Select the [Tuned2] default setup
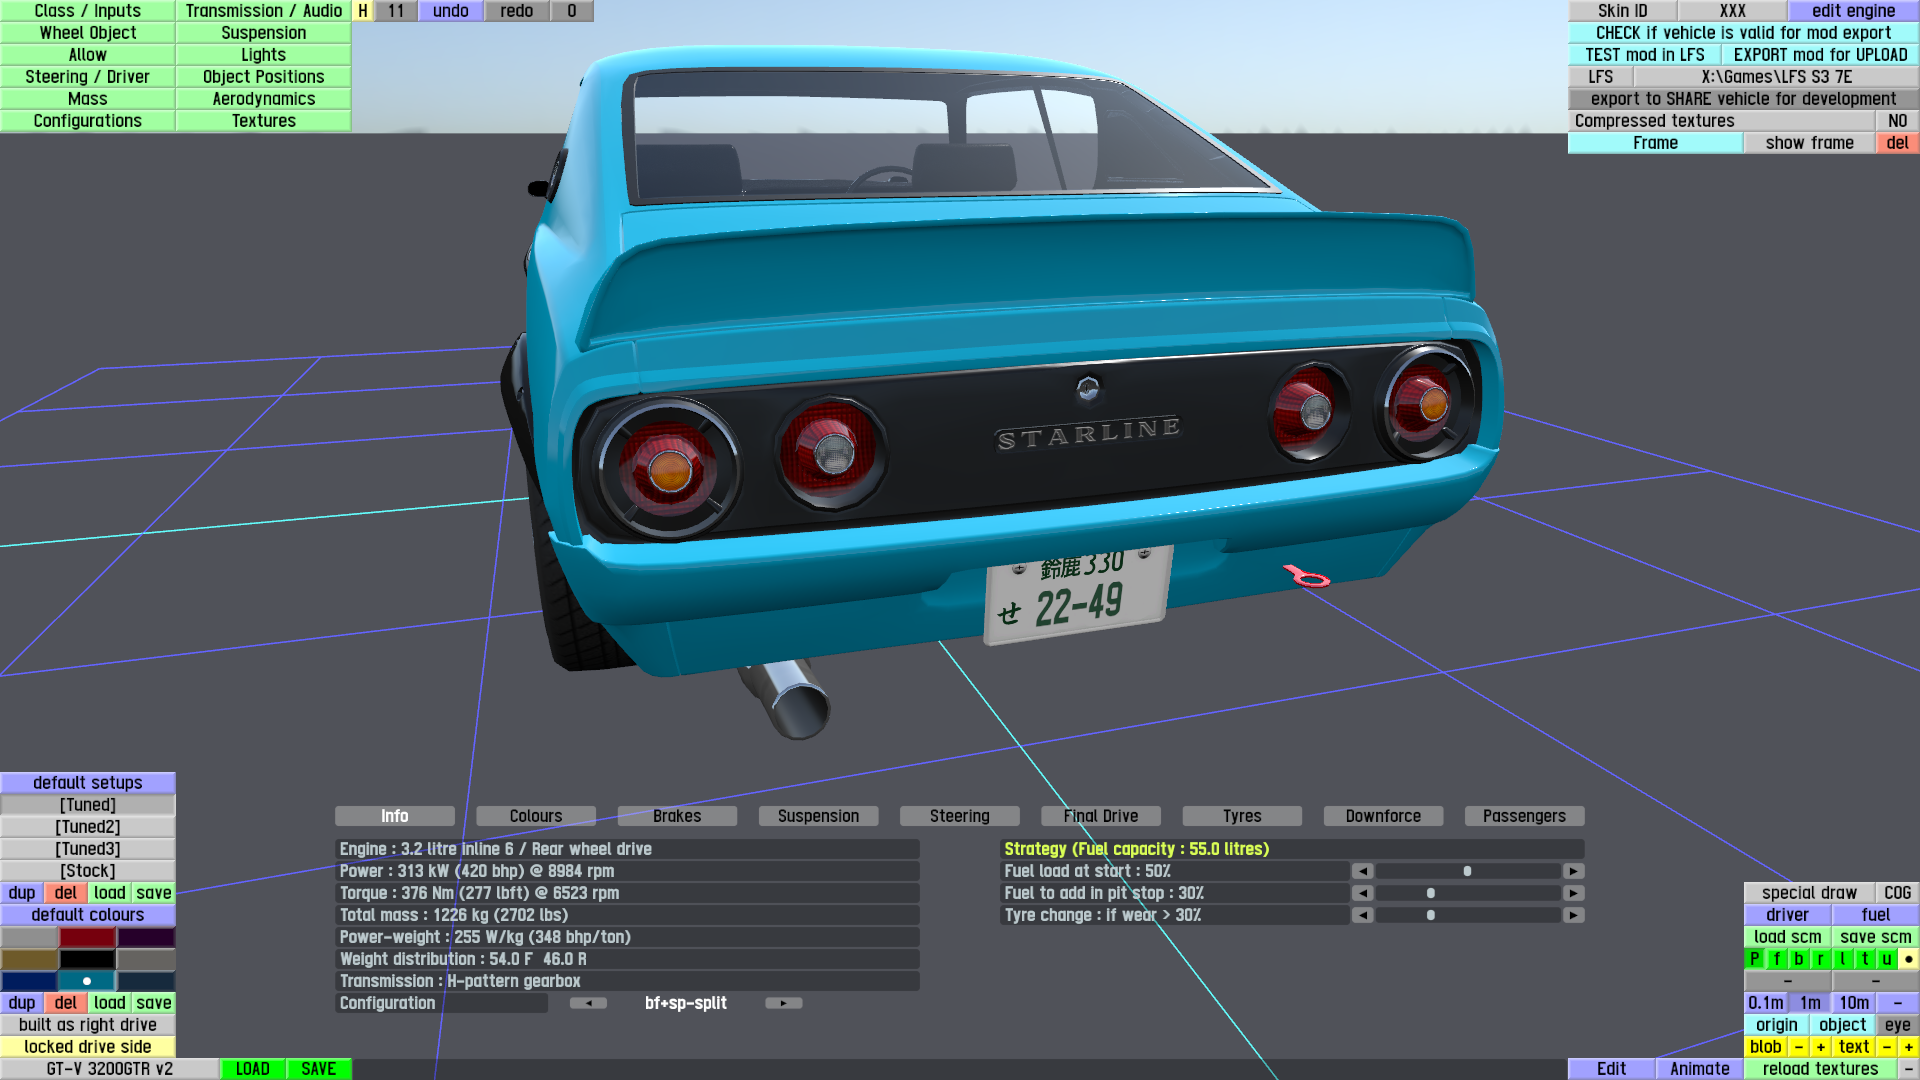This screenshot has width=1920, height=1080. (88, 827)
